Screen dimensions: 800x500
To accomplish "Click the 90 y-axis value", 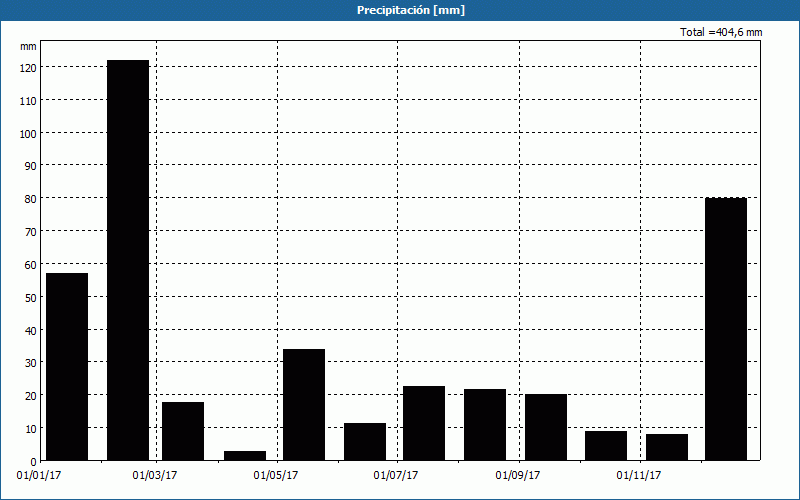I will (x=31, y=166).
